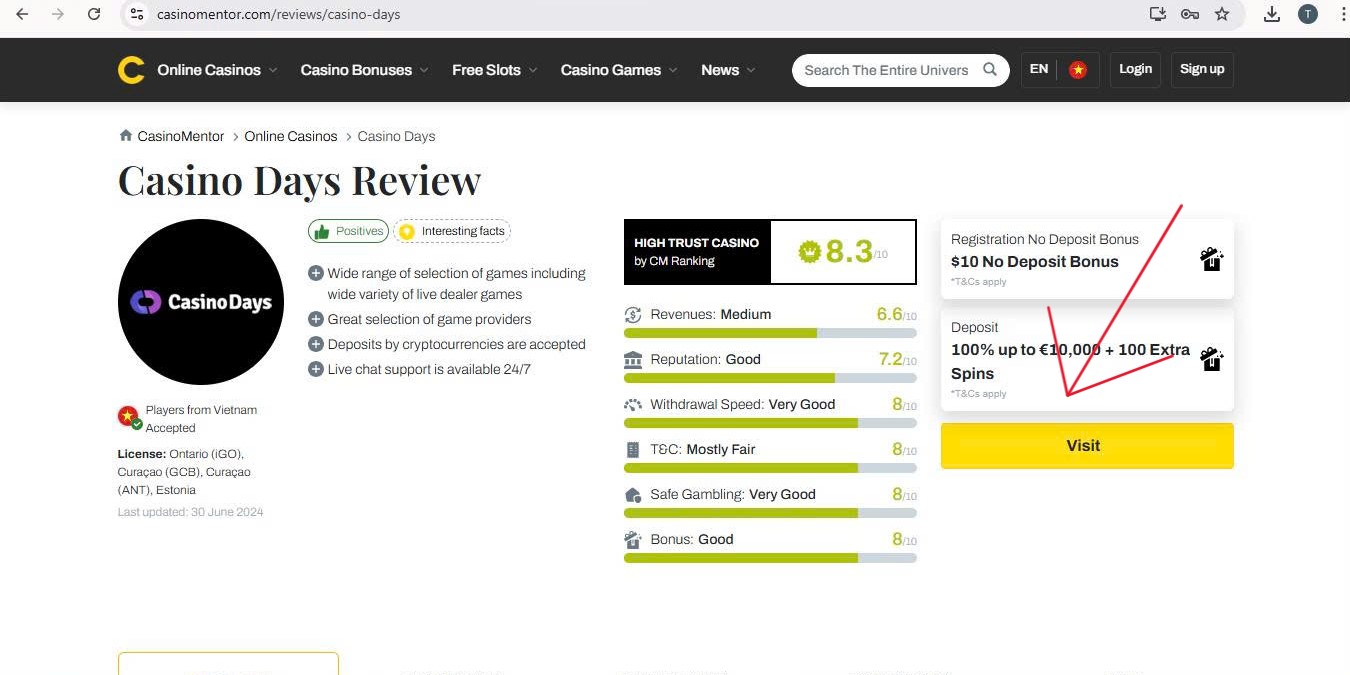Click the gift icon on Deposit bonus card
Screen dimensions: 1350x675
(x=1211, y=359)
